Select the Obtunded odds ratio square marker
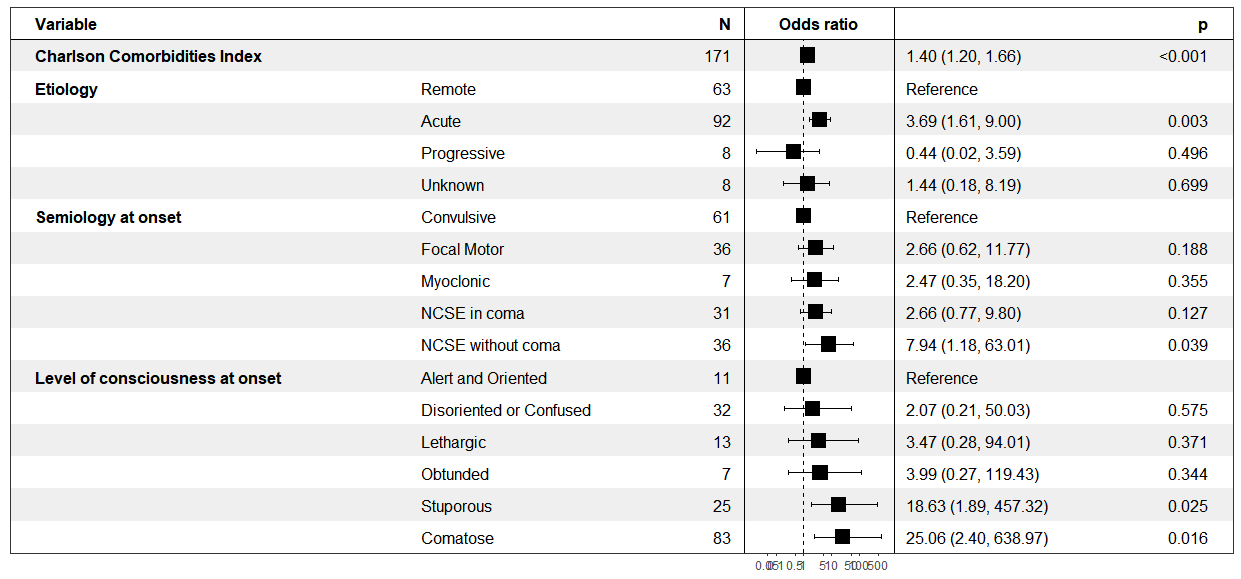Image resolution: width=1241 pixels, height=579 pixels. click(x=820, y=473)
